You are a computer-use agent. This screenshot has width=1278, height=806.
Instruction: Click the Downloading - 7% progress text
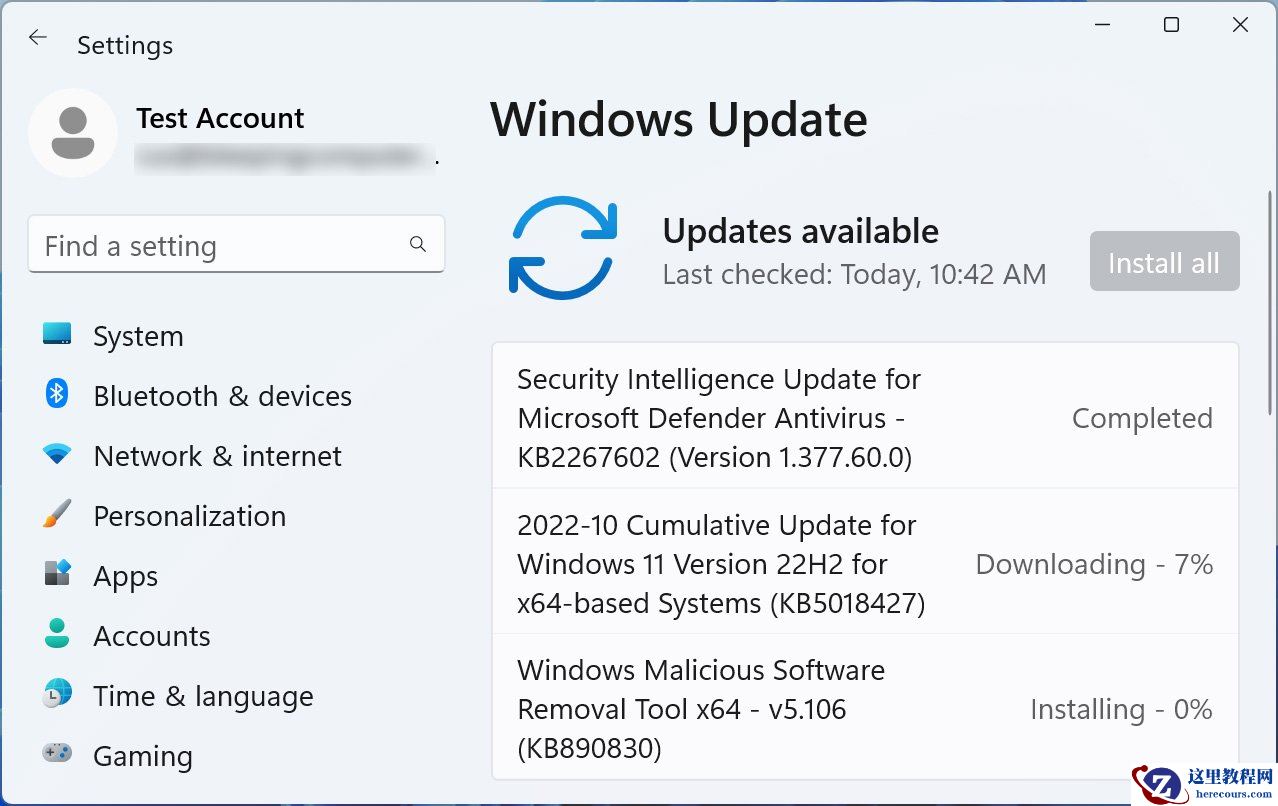[1094, 564]
